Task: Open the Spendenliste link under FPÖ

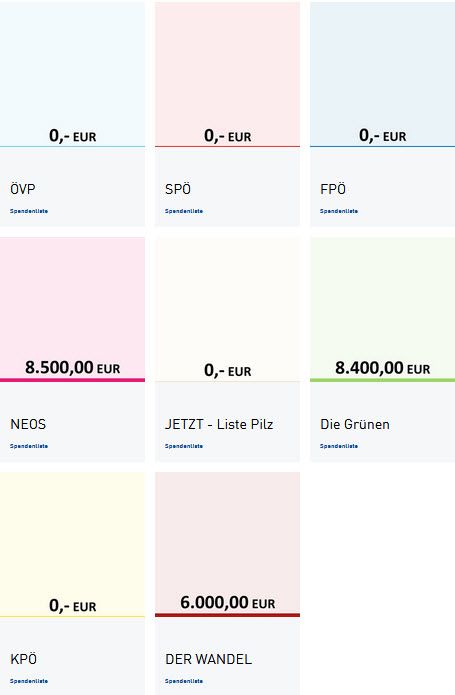Action: 339,211
